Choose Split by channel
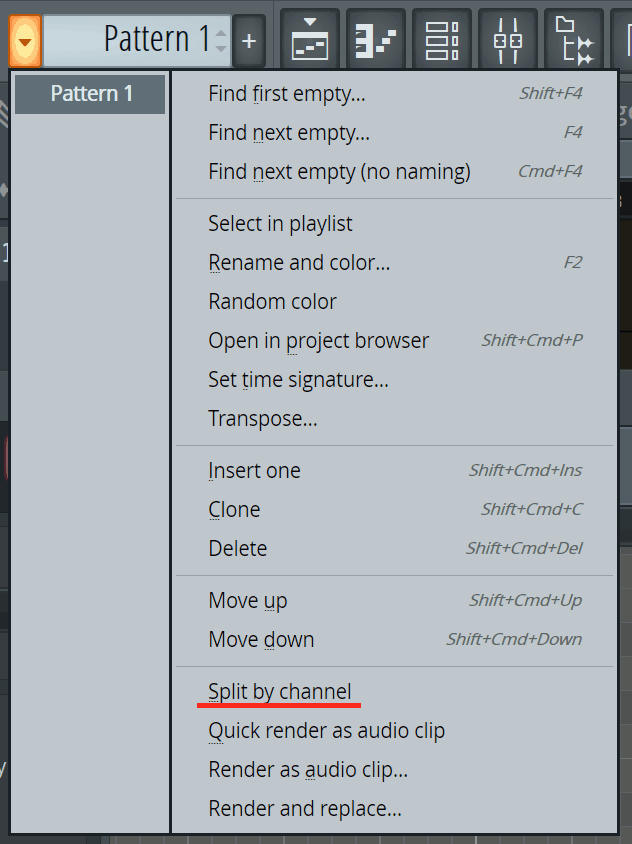Viewport: 632px width, 844px height. click(280, 691)
